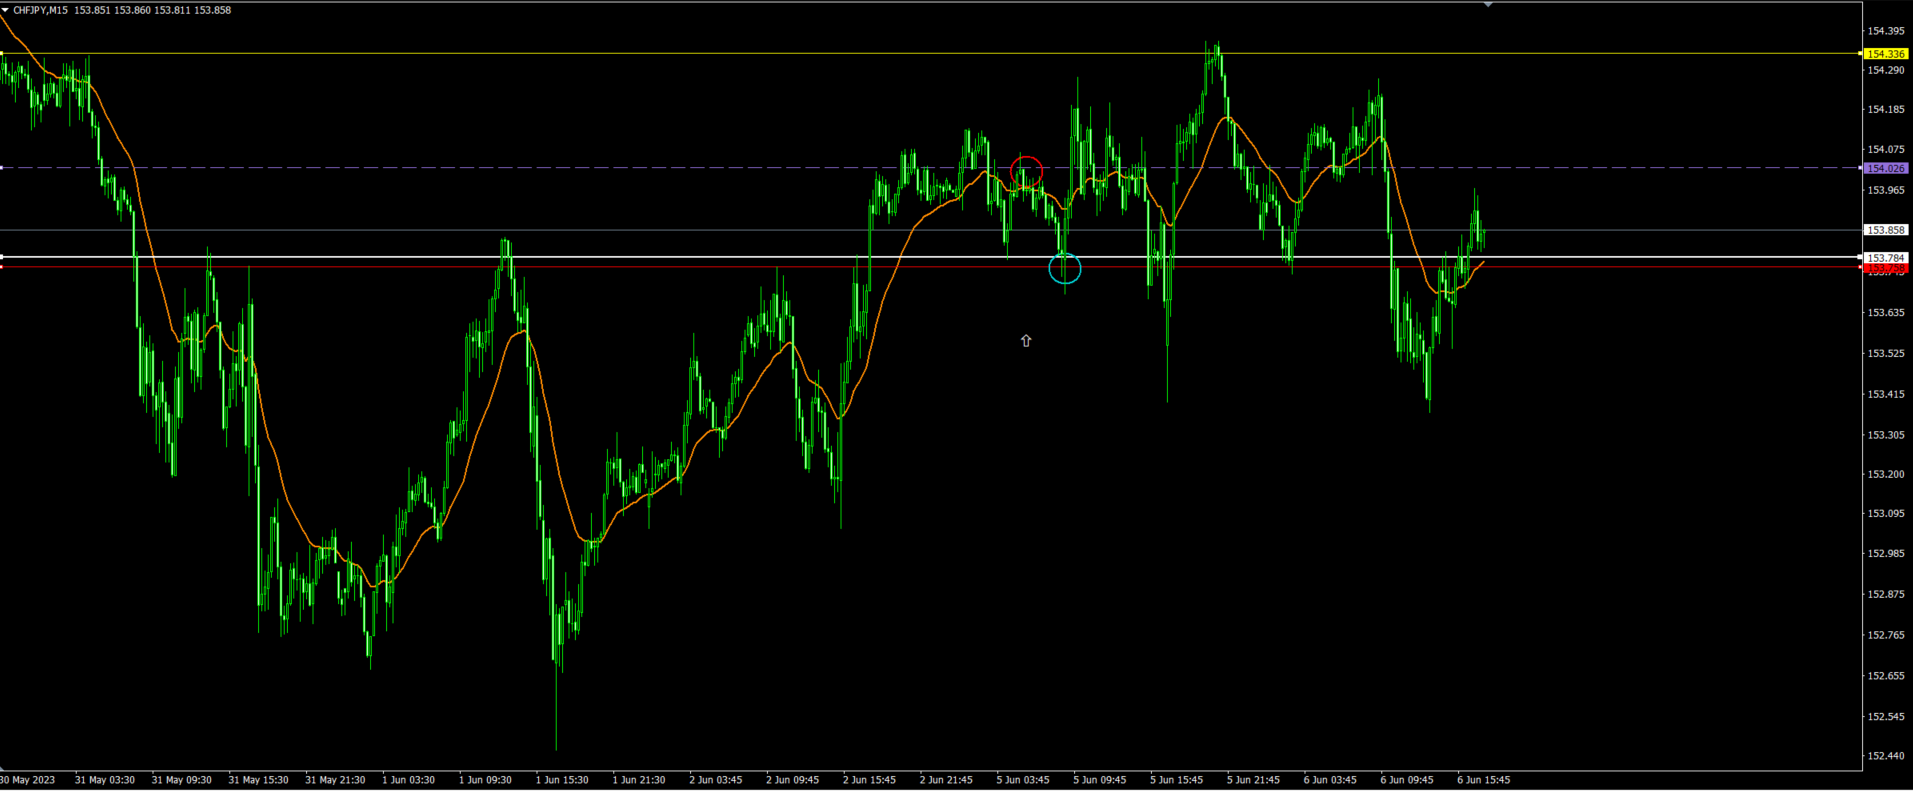1913x791 pixels.
Task: Click the red circle marker on chart
Action: (x=1026, y=172)
